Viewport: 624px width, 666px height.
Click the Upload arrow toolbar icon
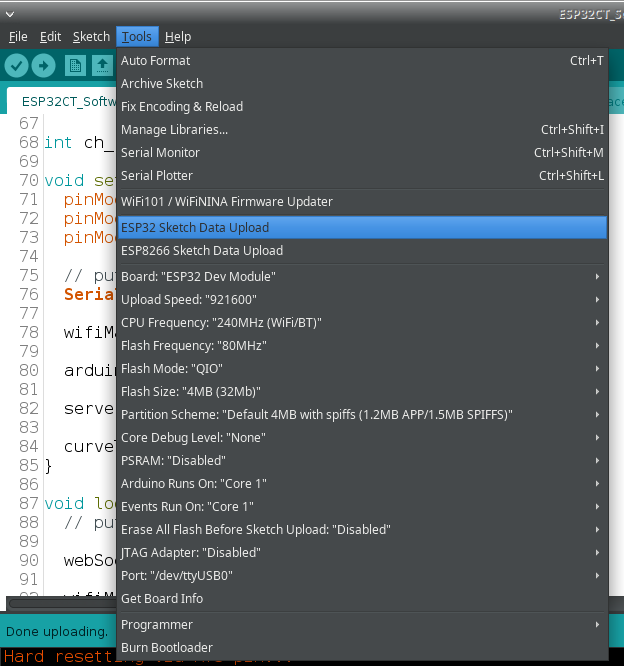(43, 66)
